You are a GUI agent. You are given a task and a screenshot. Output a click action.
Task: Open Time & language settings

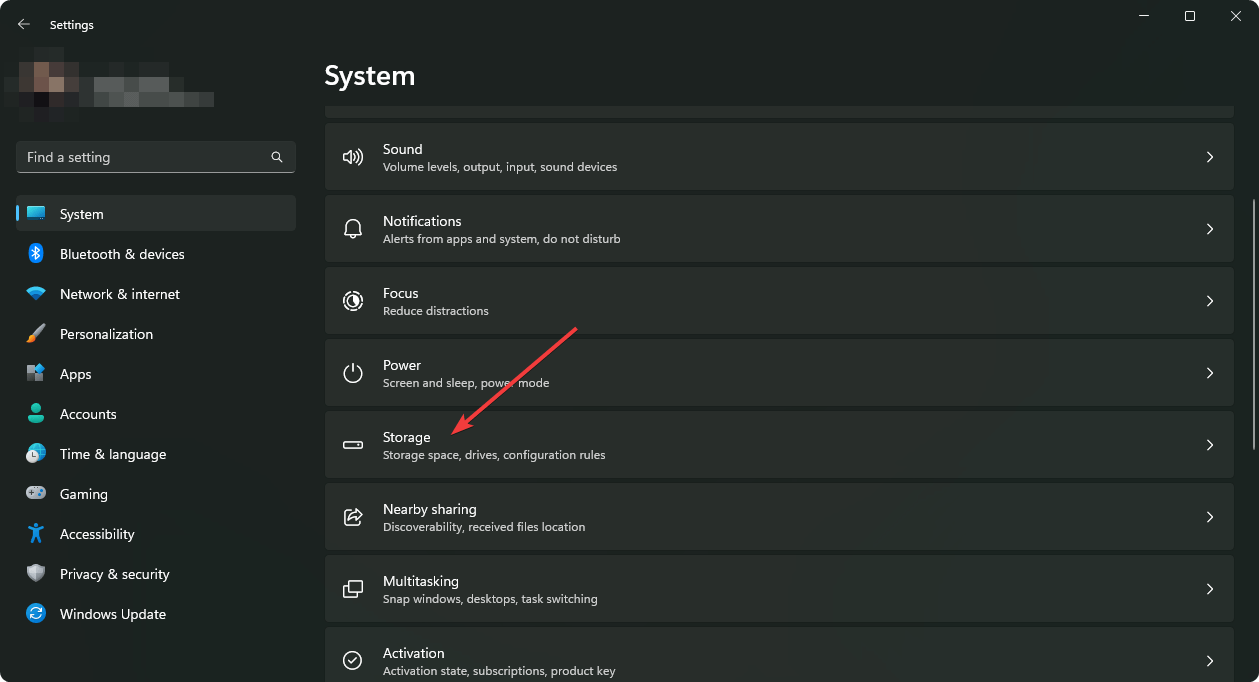tap(156, 454)
